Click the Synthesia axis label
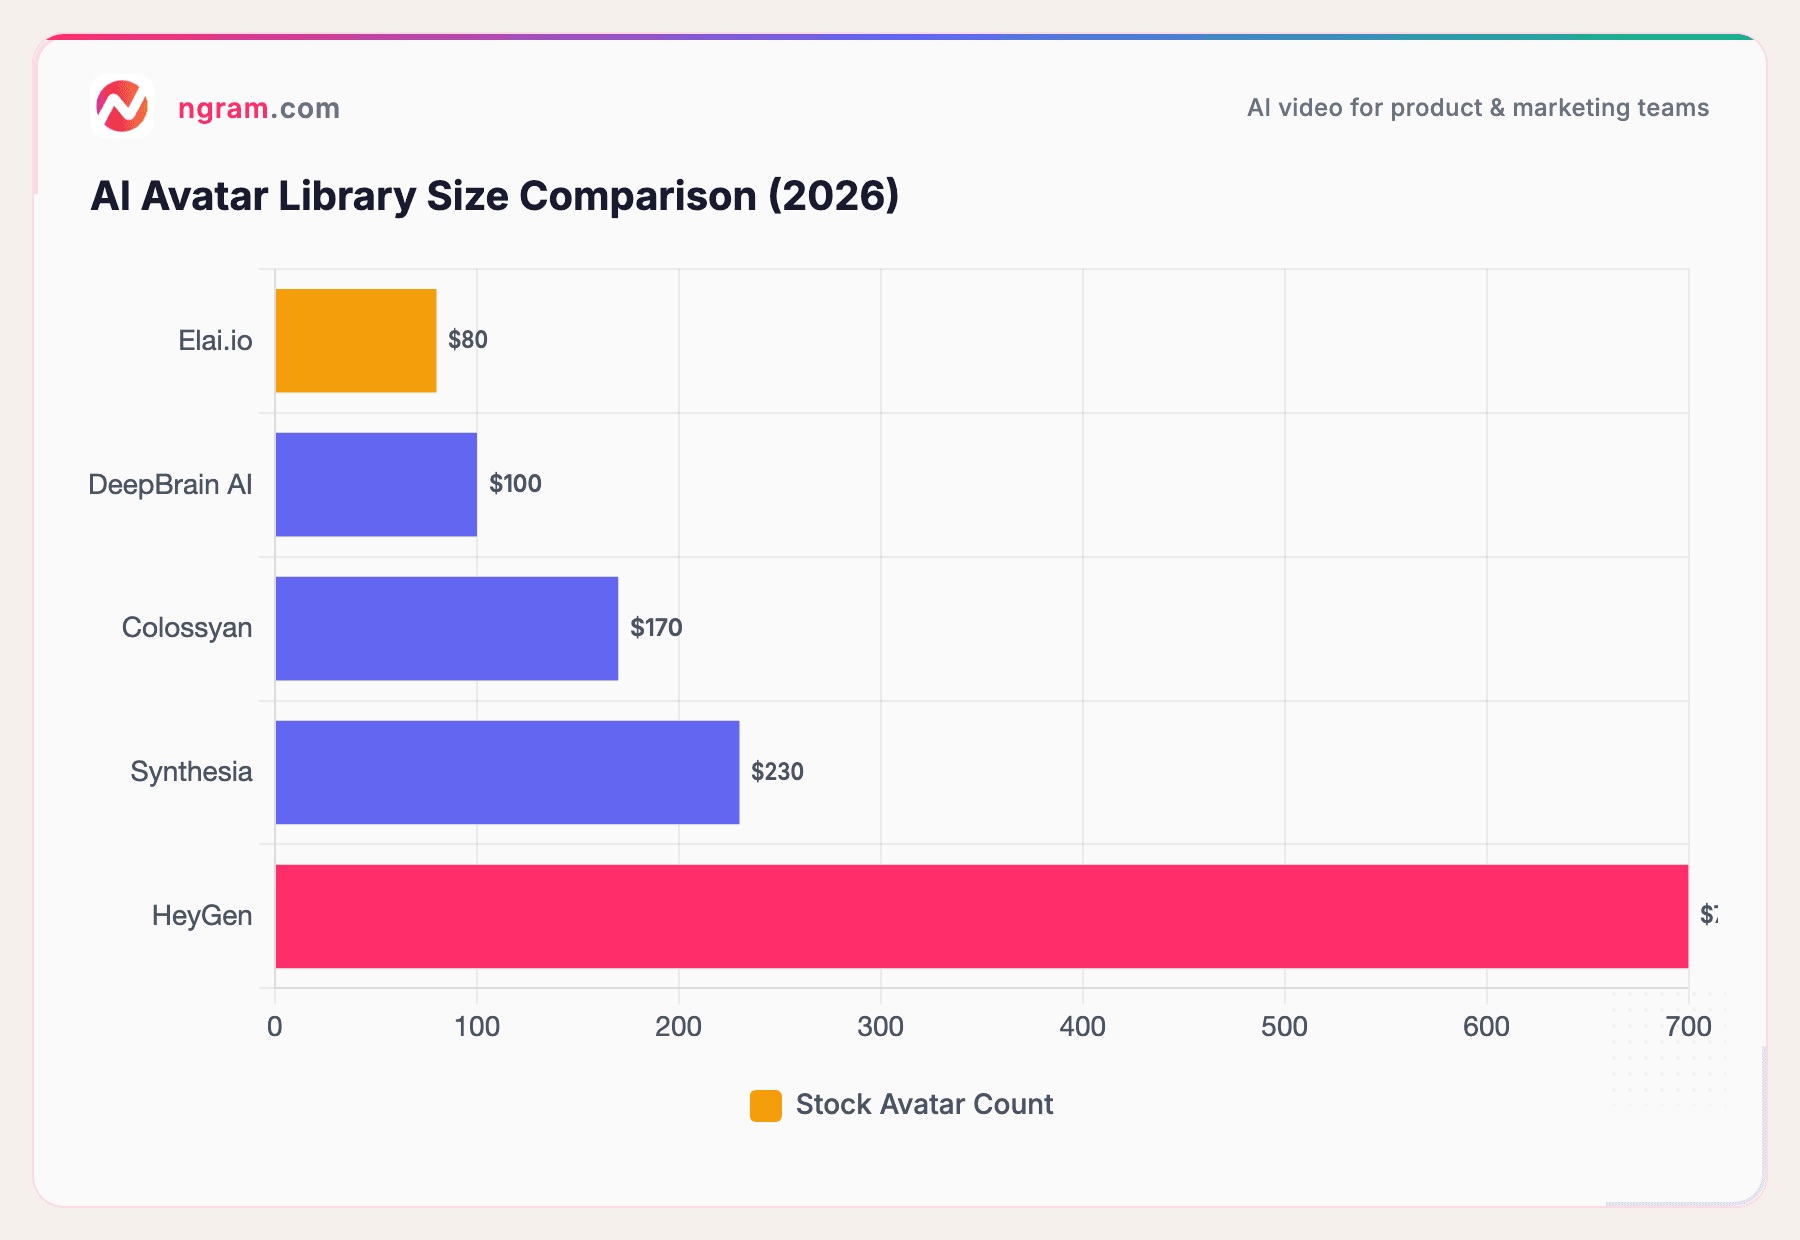1800x1240 pixels. pos(192,772)
